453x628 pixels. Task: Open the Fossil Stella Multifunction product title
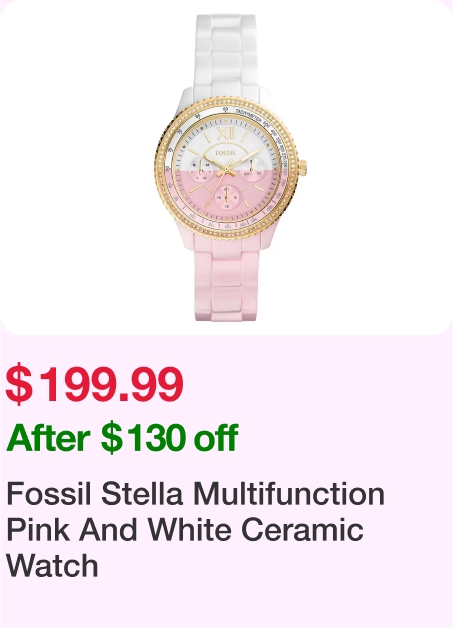tap(195, 529)
